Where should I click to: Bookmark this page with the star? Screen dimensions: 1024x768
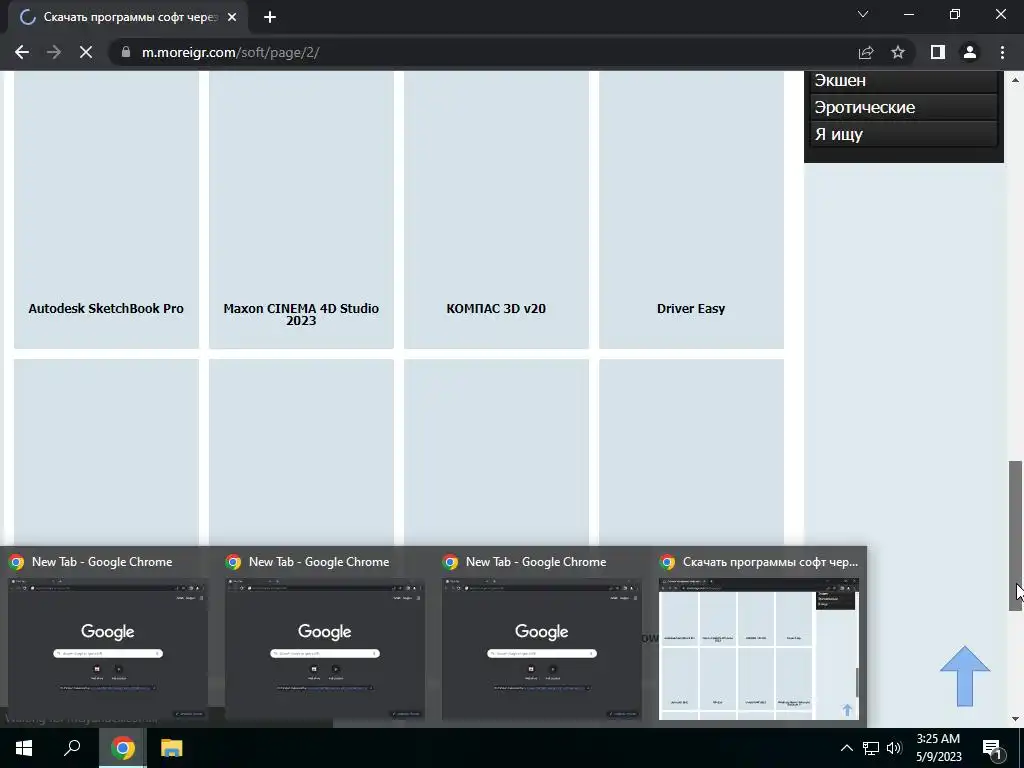coord(898,52)
